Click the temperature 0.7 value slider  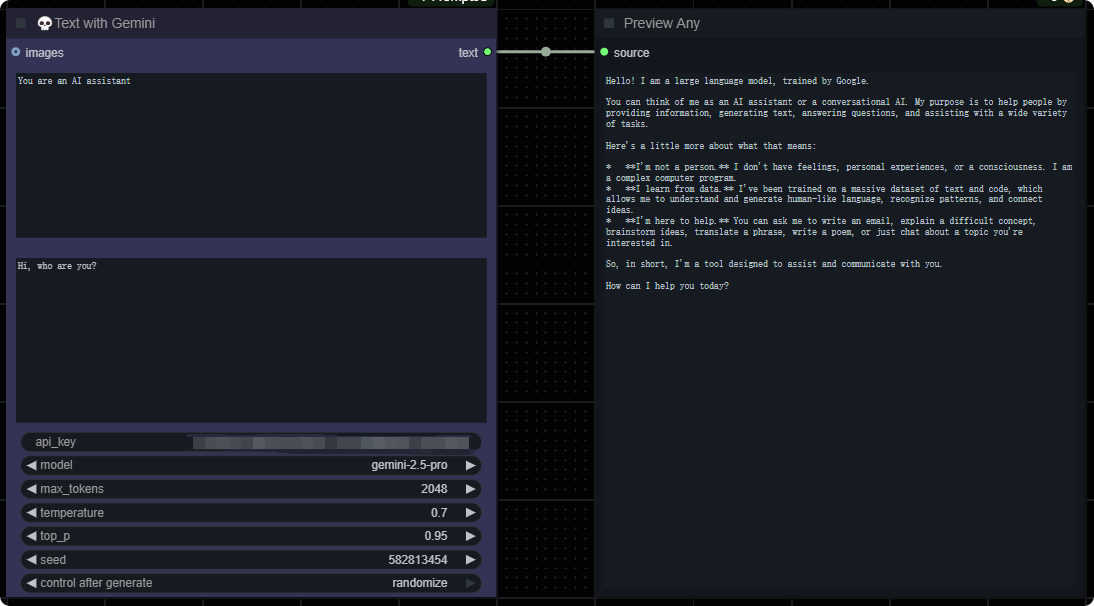pos(250,513)
